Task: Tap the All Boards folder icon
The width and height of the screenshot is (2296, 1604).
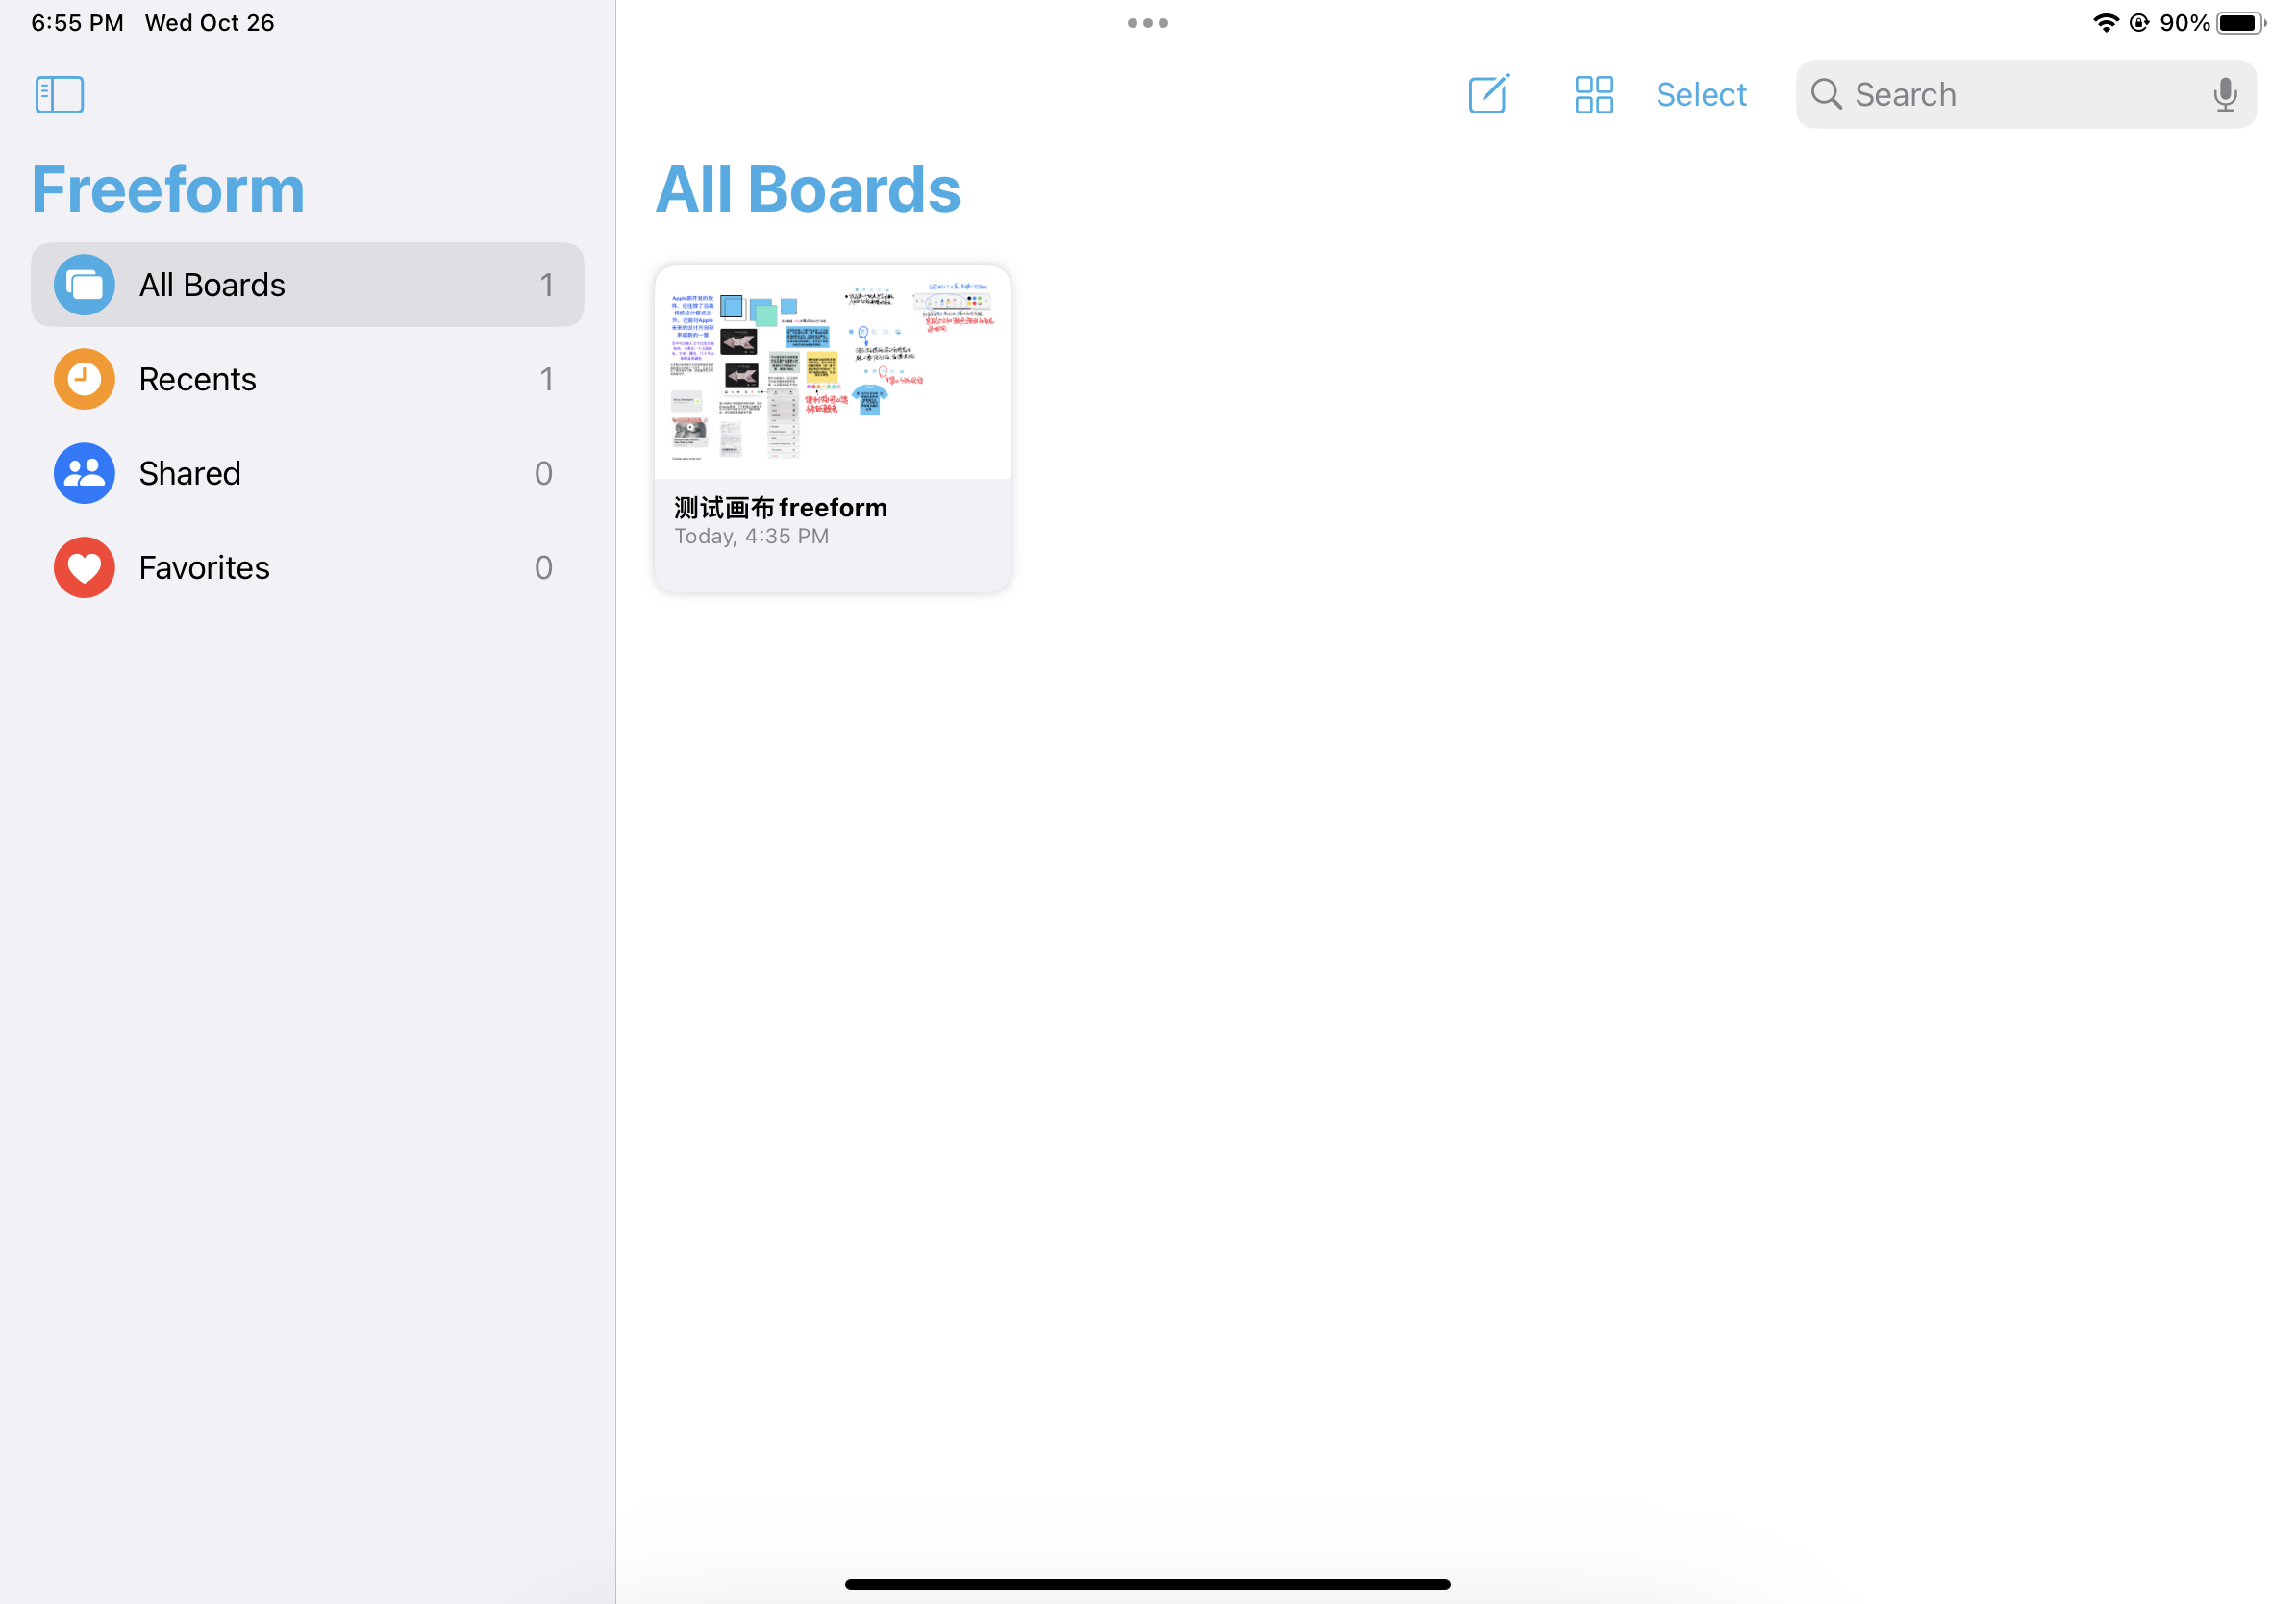Action: tap(83, 284)
